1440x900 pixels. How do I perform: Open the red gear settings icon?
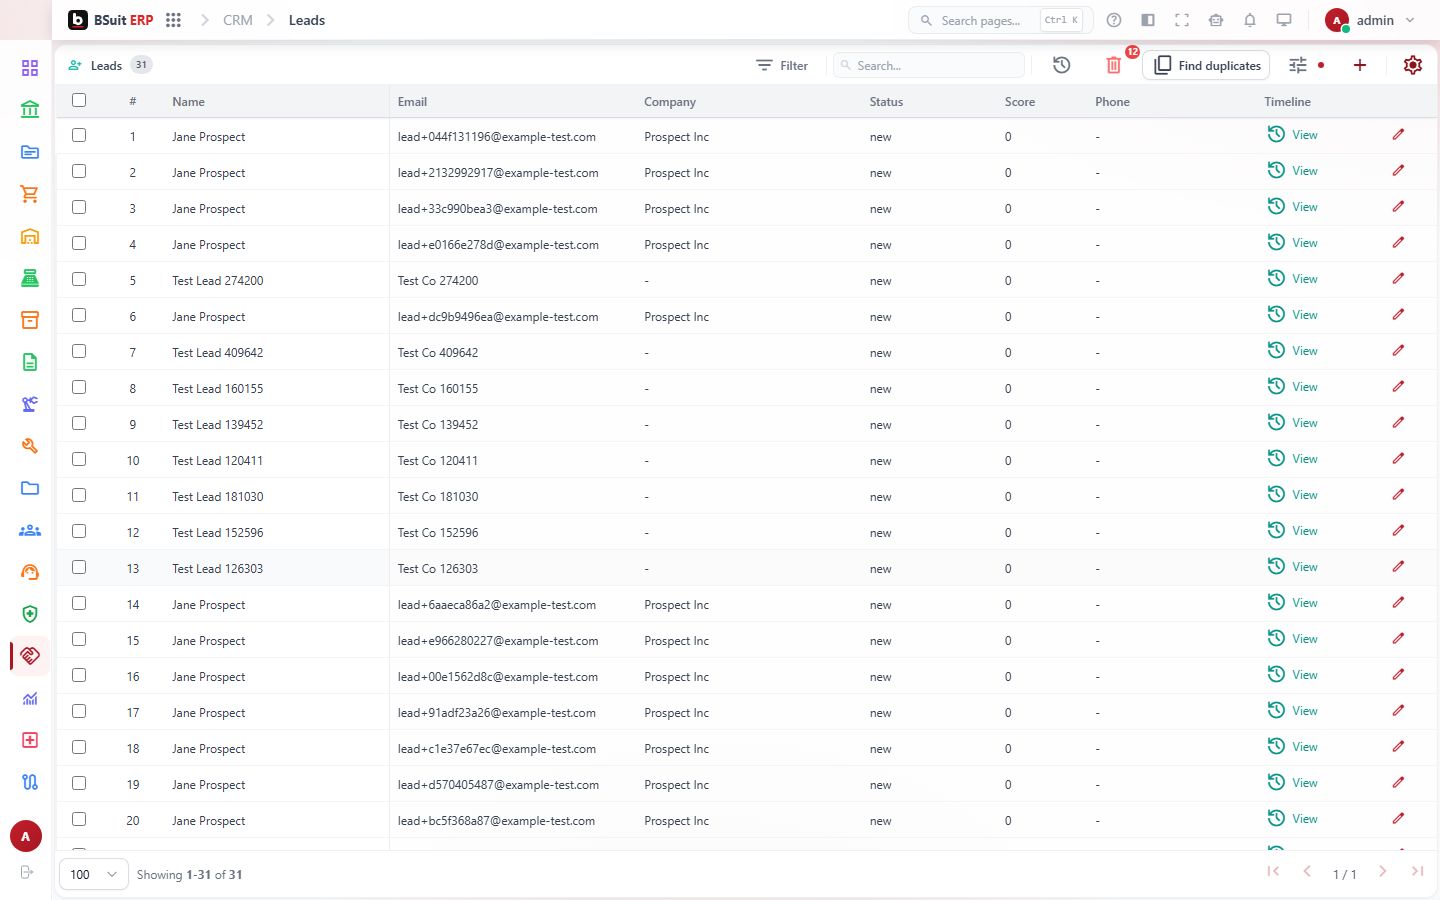[x=1413, y=65]
